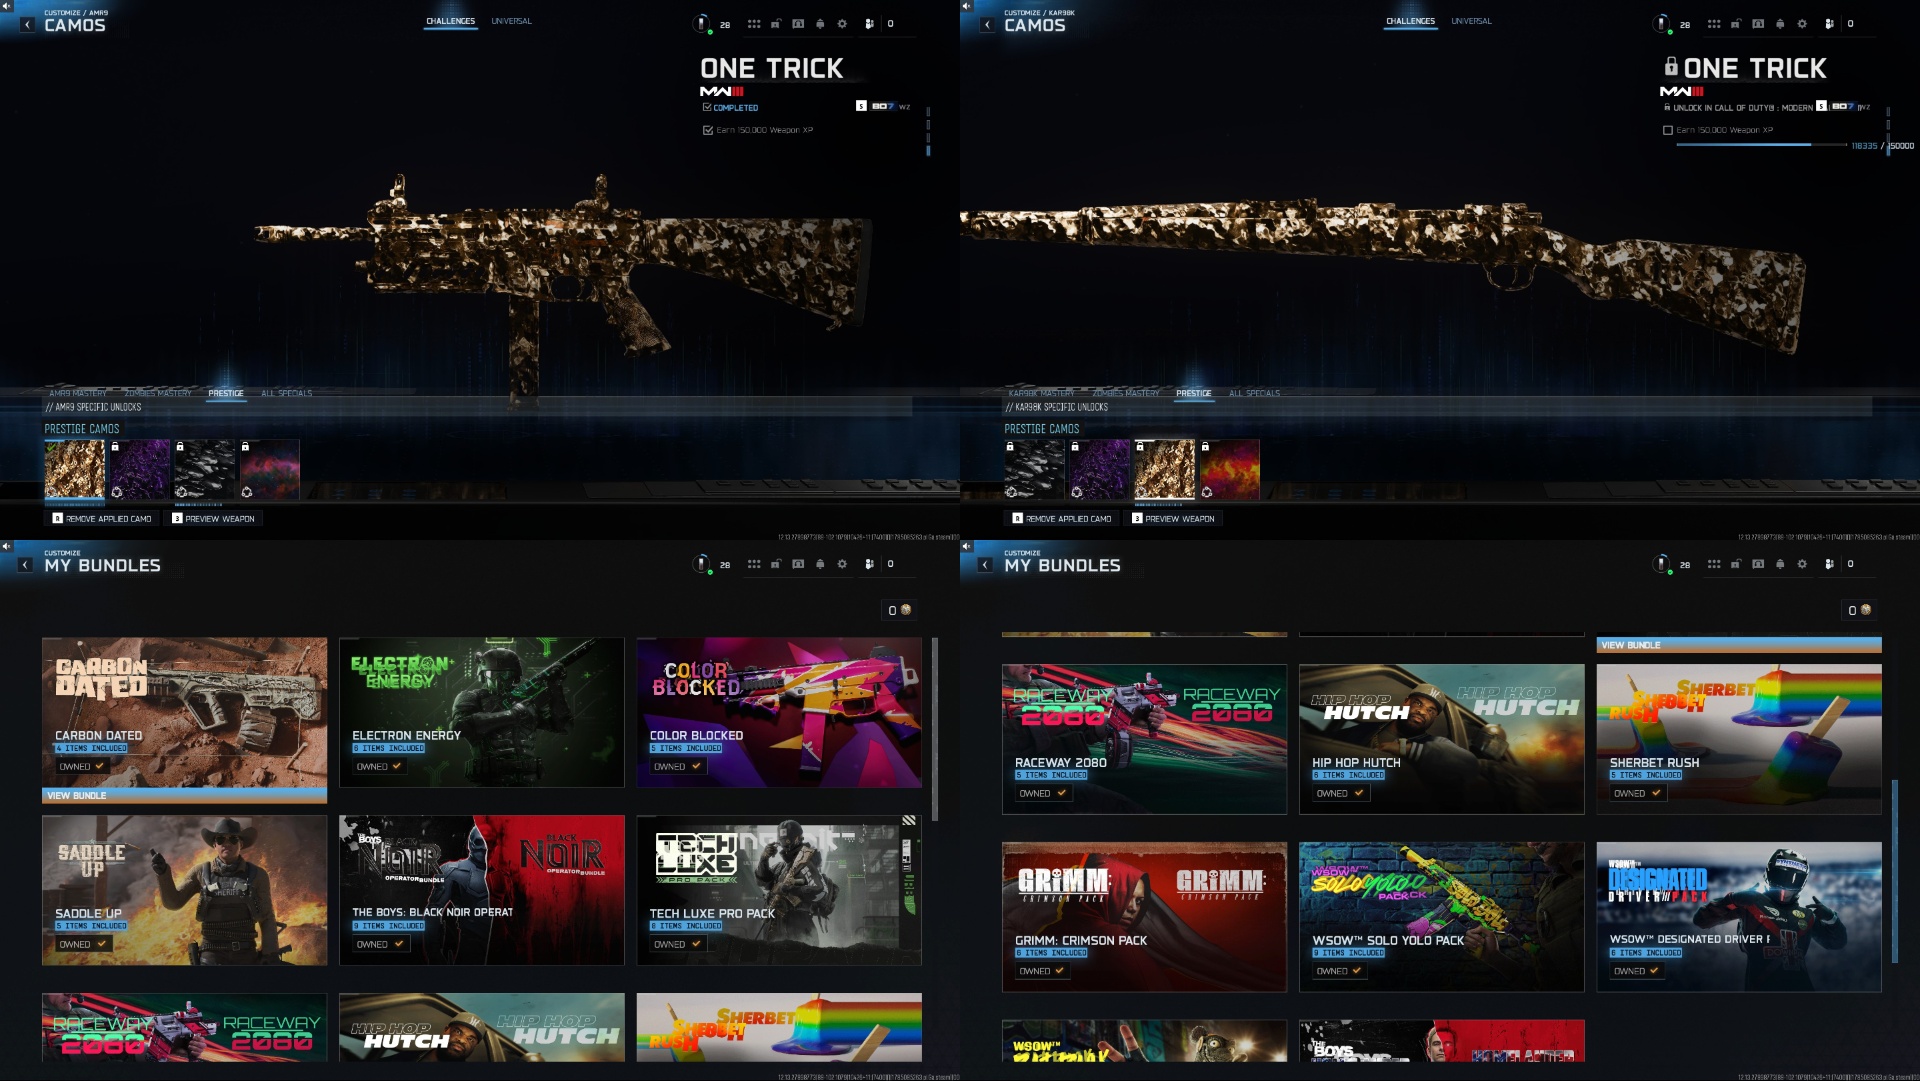This screenshot has width=1920, height=1081.
Task: Open social icon in Carbon Dated bundles screen
Action: pos(870,564)
